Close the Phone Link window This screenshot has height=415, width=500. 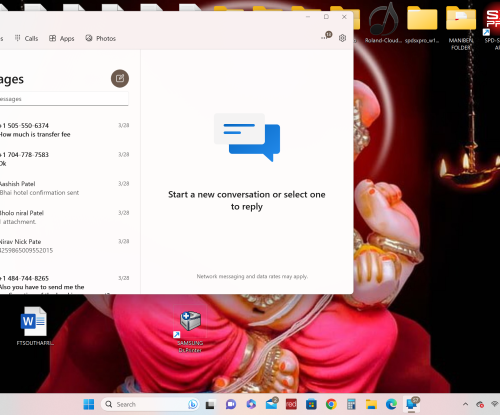pyautogui.click(x=344, y=17)
